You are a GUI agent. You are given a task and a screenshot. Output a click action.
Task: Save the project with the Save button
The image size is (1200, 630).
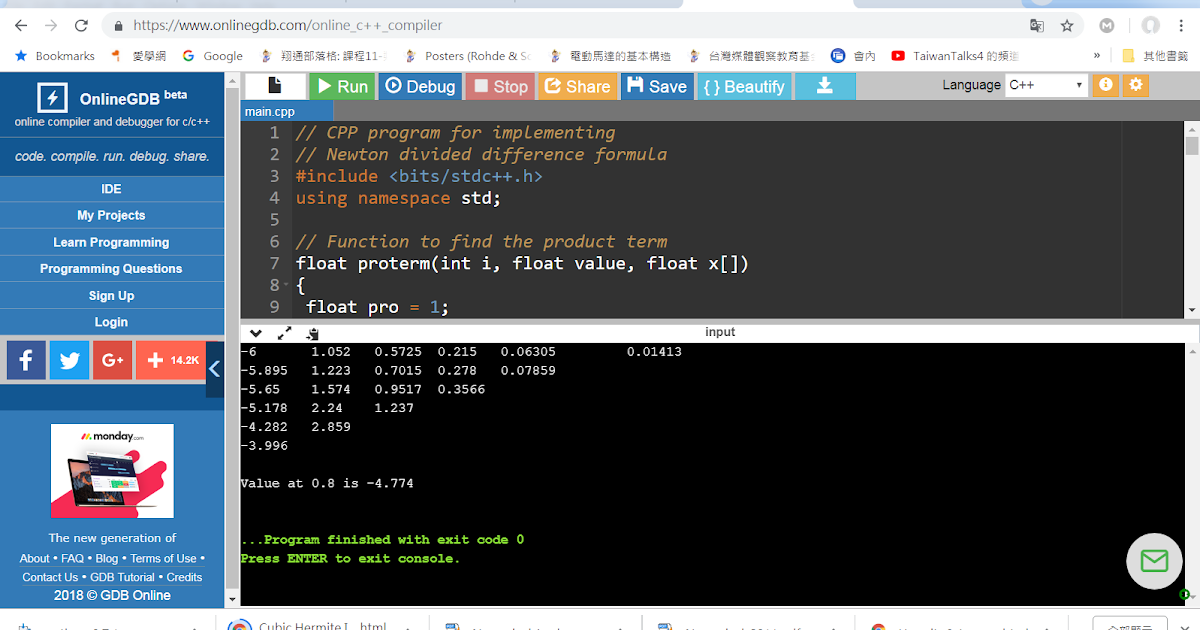click(x=657, y=87)
